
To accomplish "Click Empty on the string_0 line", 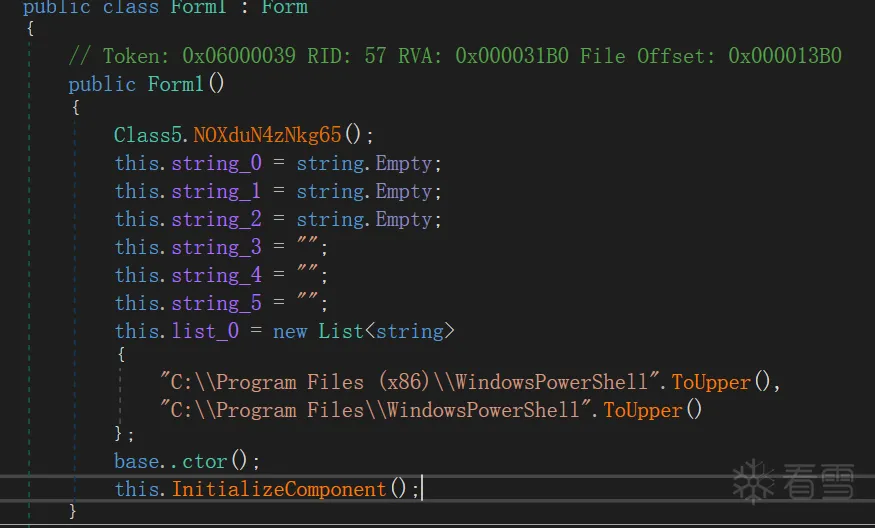I will (403, 164).
